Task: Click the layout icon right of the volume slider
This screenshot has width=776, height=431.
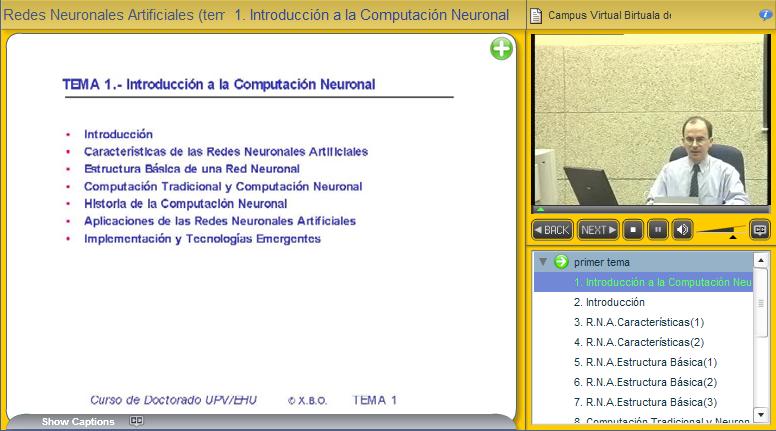Action: point(760,229)
